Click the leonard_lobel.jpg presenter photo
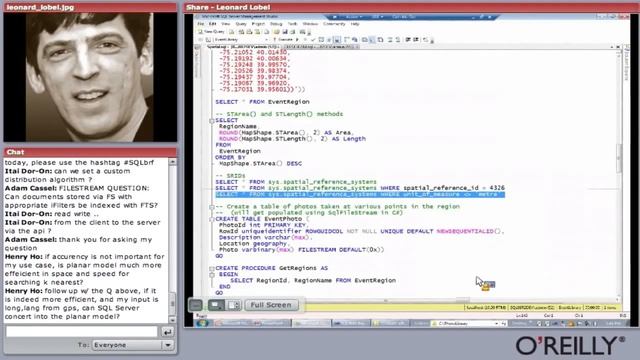Screen dimensions: 640x360 (90, 77)
